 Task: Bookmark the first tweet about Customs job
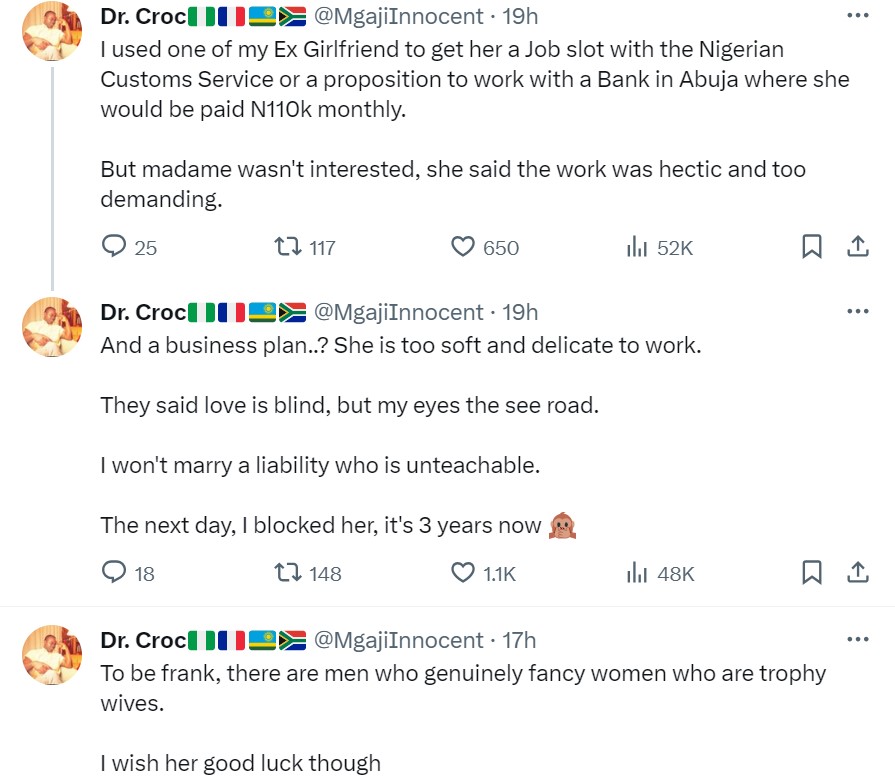point(812,246)
